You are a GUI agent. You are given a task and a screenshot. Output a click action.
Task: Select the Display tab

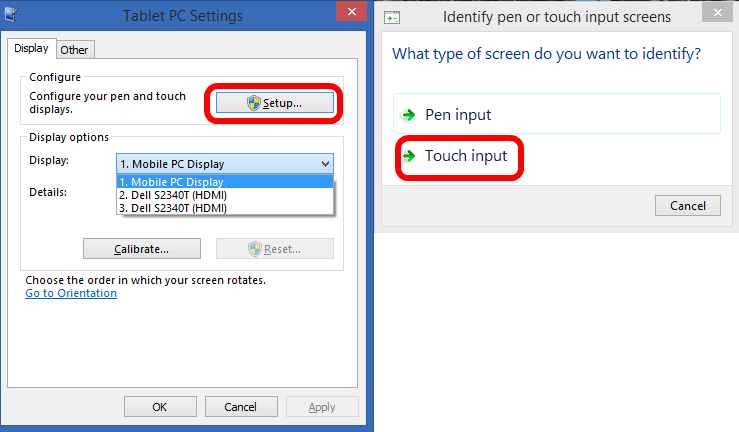[31, 48]
